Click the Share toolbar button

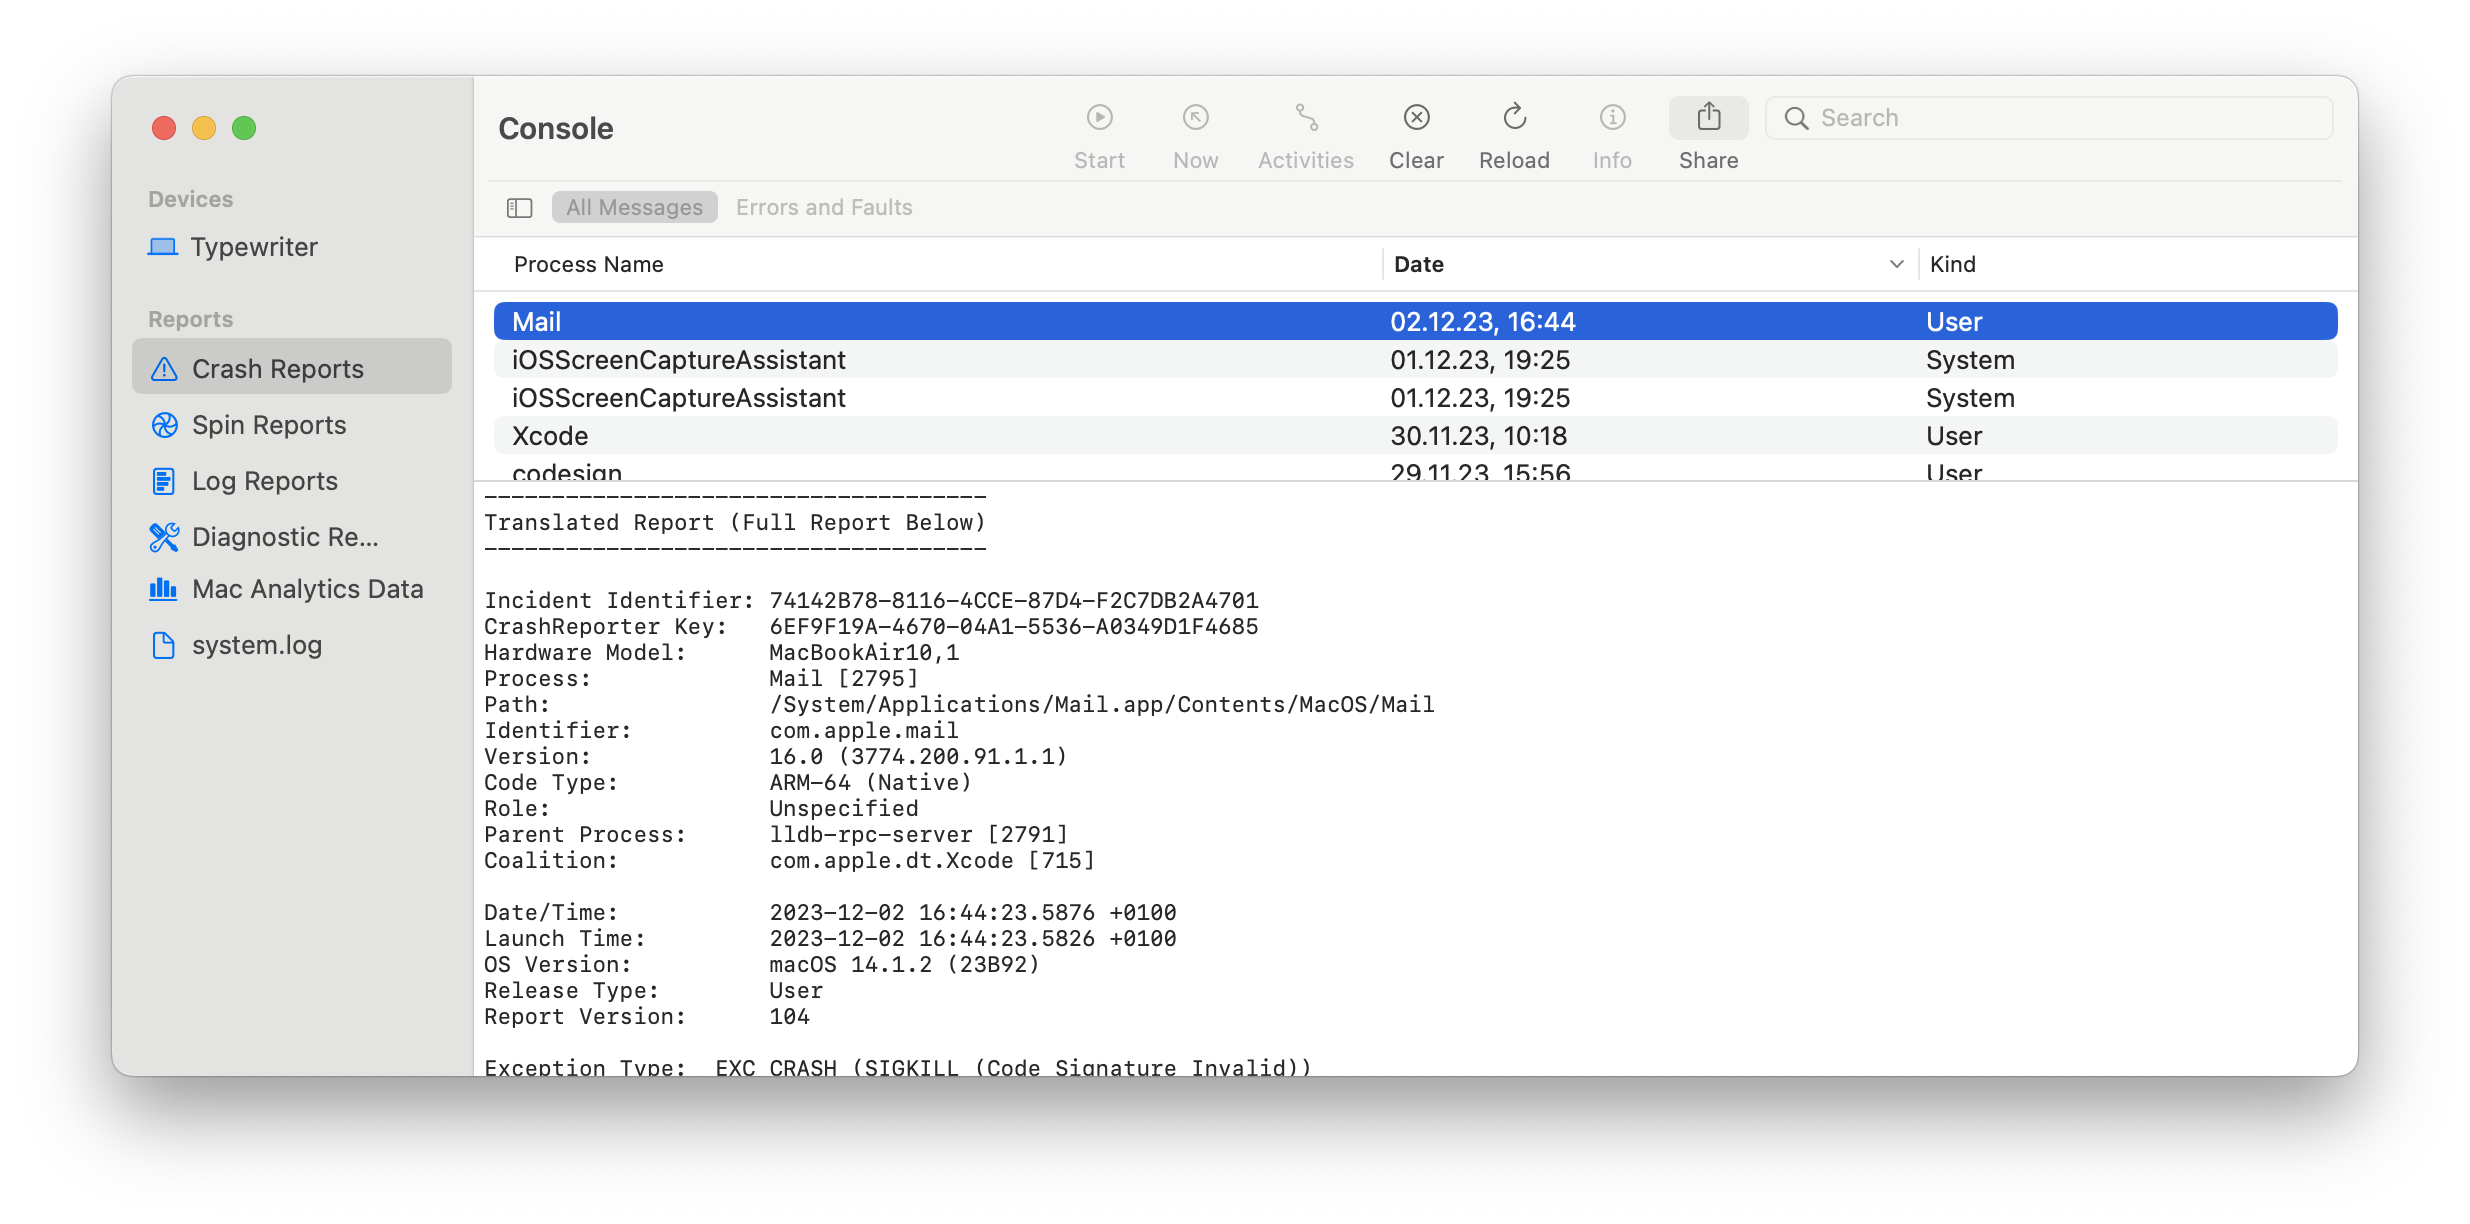(1708, 118)
